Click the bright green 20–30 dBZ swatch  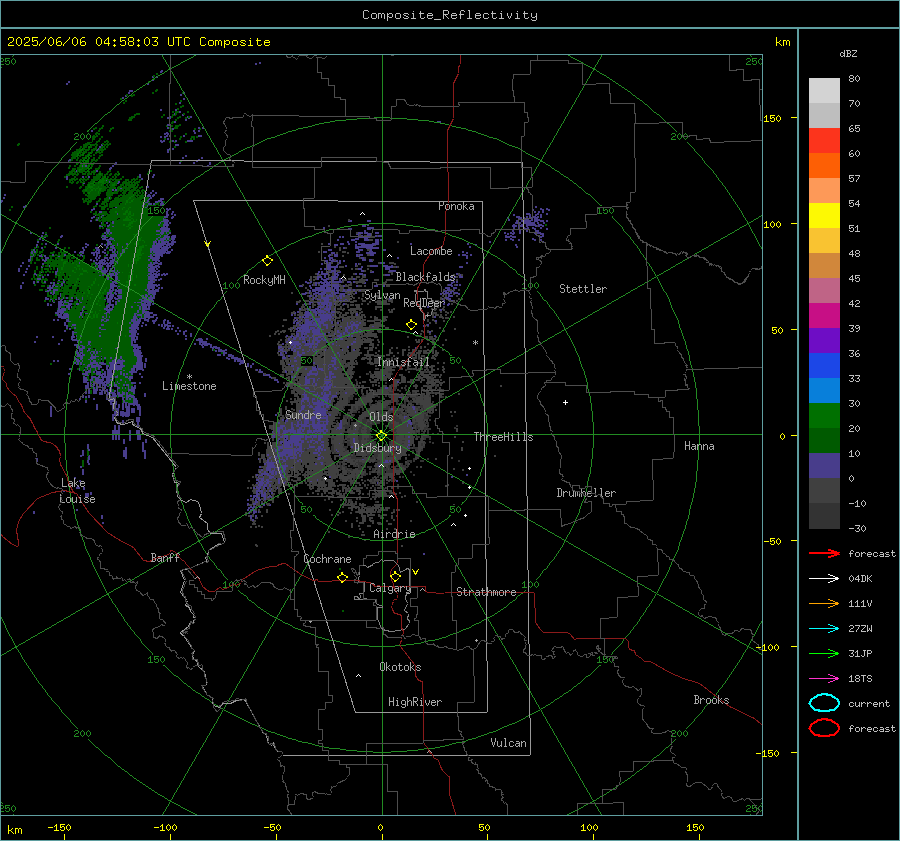pyautogui.click(x=824, y=416)
